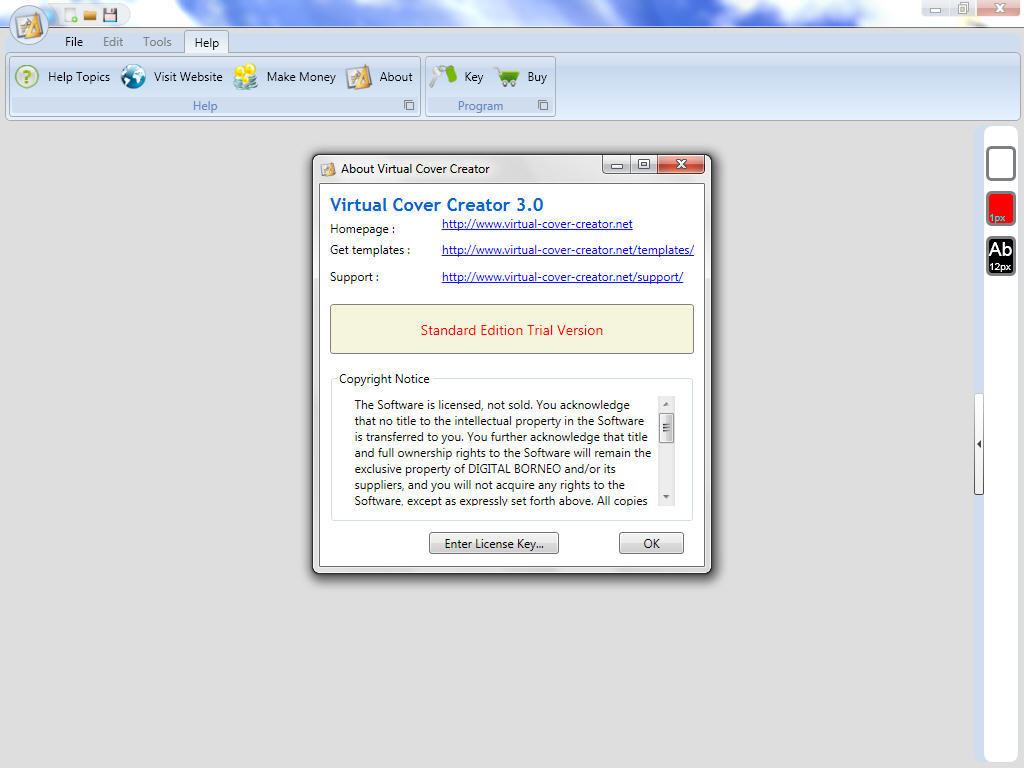Open the Support page link
This screenshot has width=1024, height=768.
[562, 277]
